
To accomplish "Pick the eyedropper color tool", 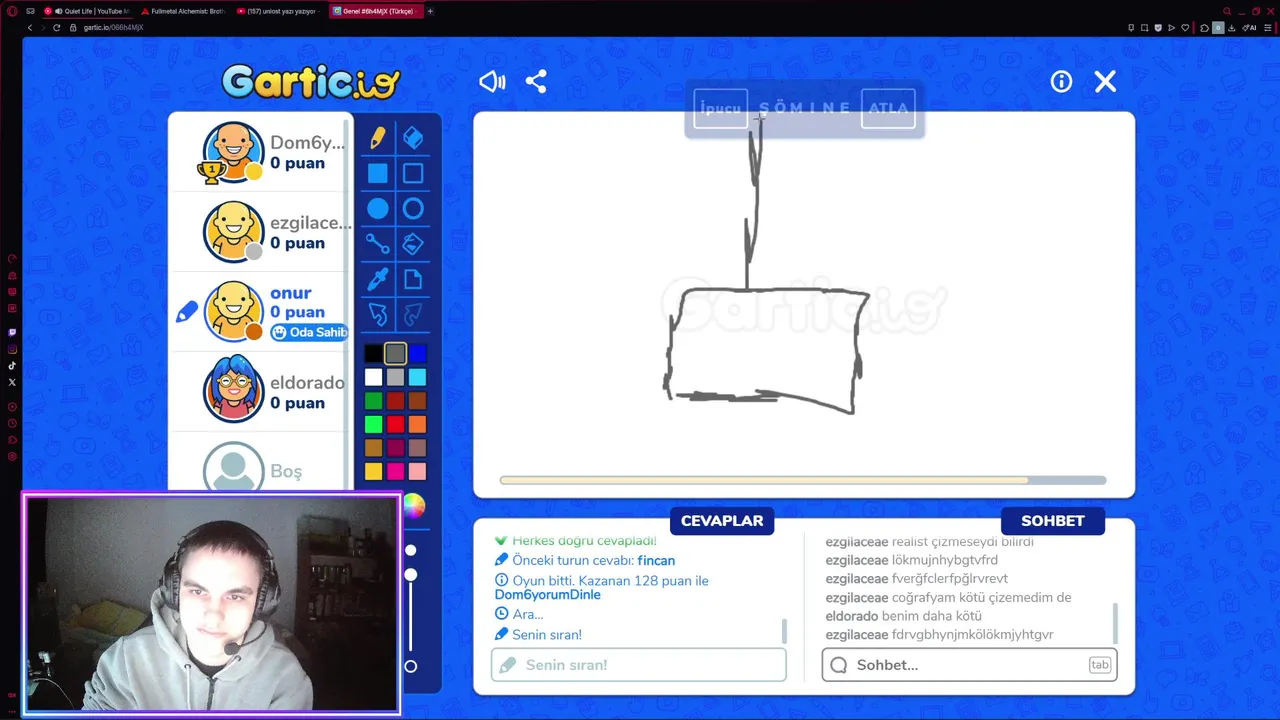I will 377,279.
